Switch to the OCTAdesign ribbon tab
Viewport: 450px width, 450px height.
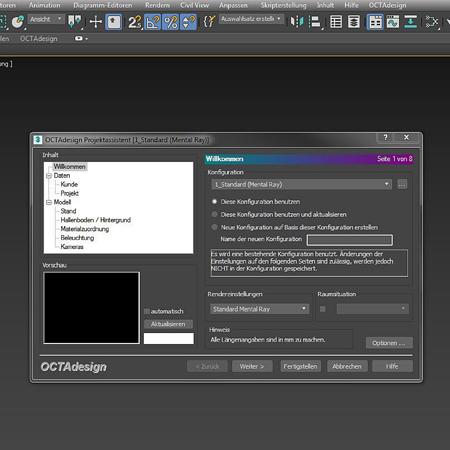click(39, 39)
